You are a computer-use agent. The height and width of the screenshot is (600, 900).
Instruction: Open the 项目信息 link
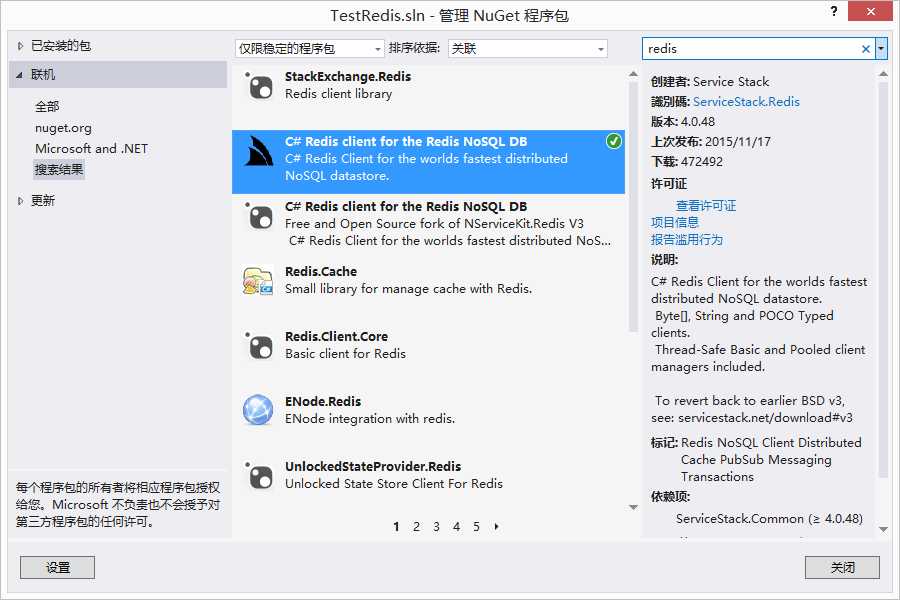pyautogui.click(x=674, y=222)
